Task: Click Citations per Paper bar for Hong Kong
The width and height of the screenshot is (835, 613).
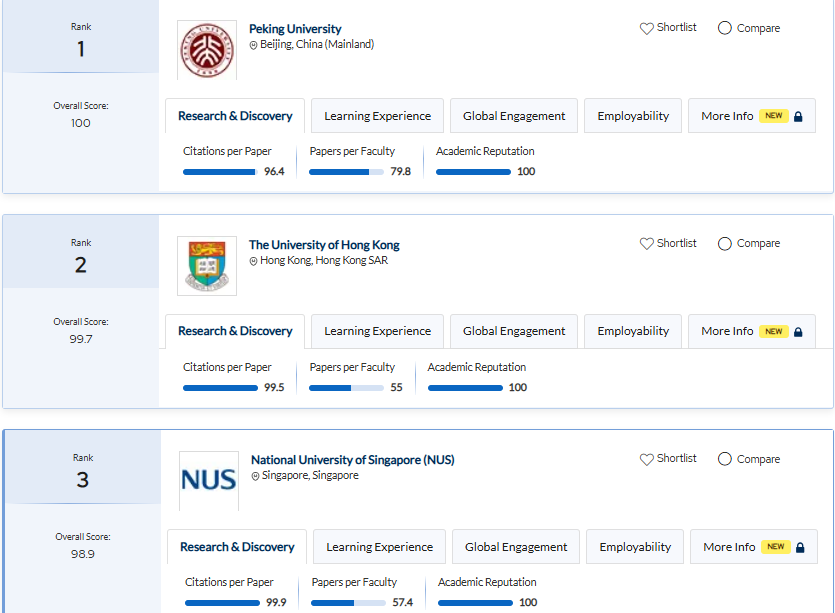Action: [220, 388]
